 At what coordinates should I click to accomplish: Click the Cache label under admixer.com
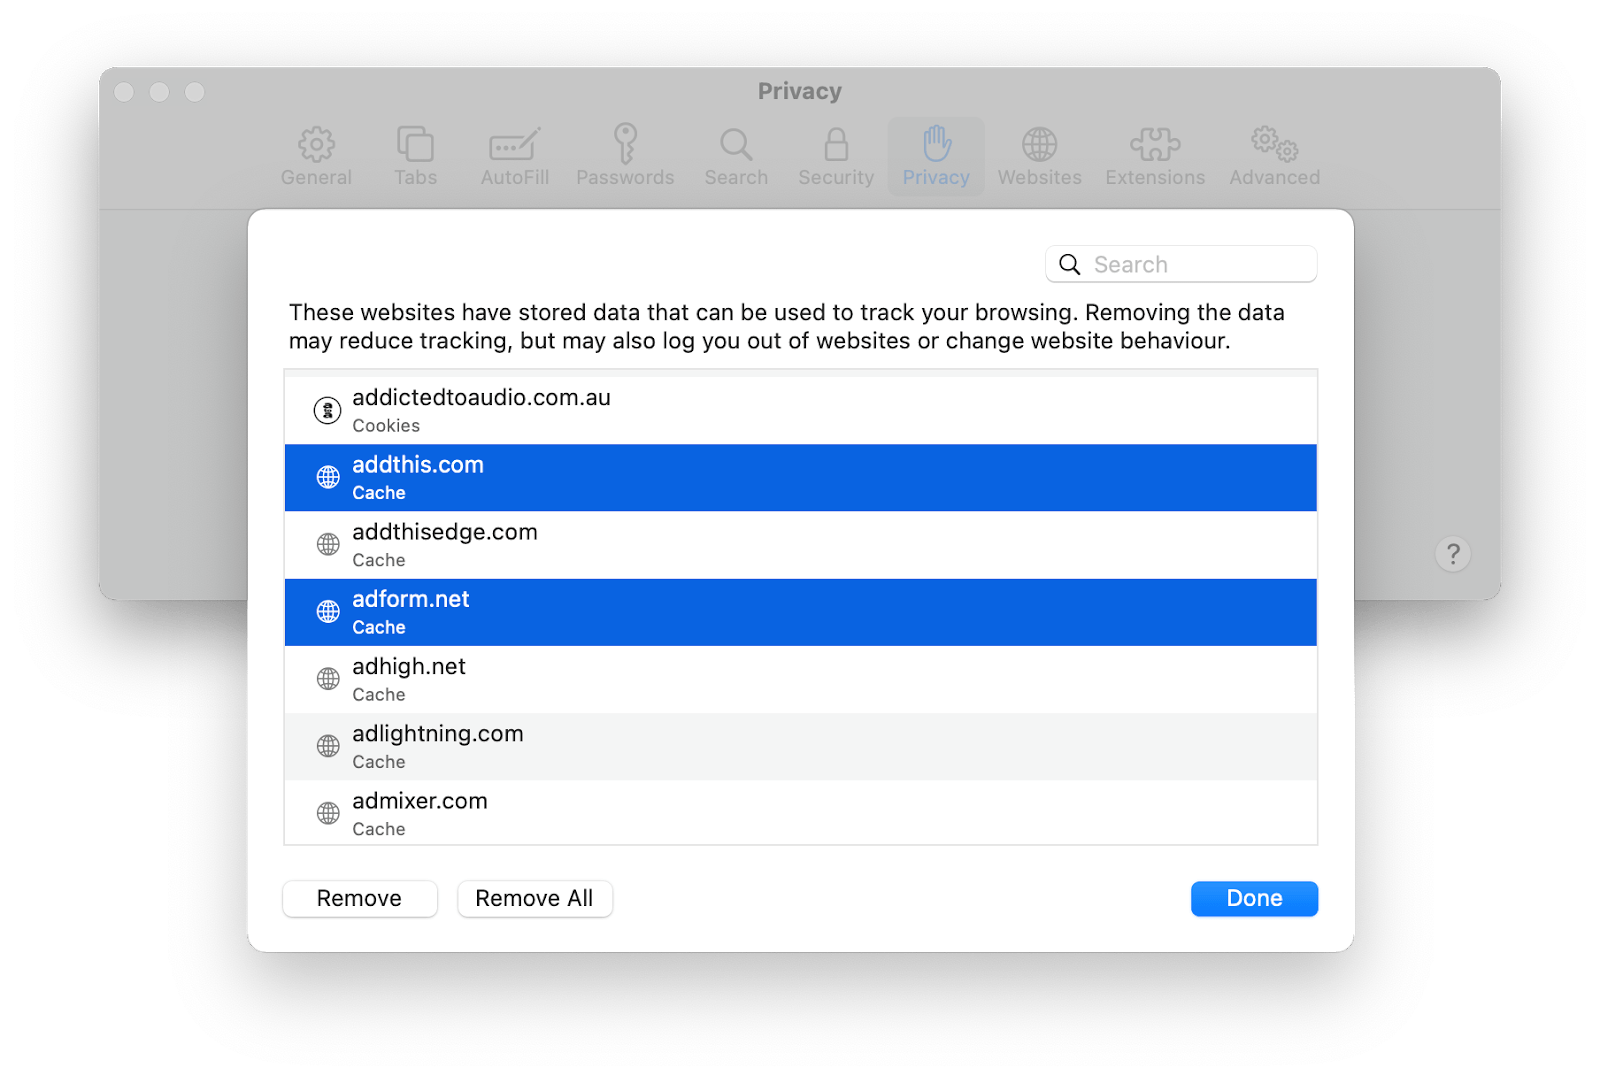379,829
